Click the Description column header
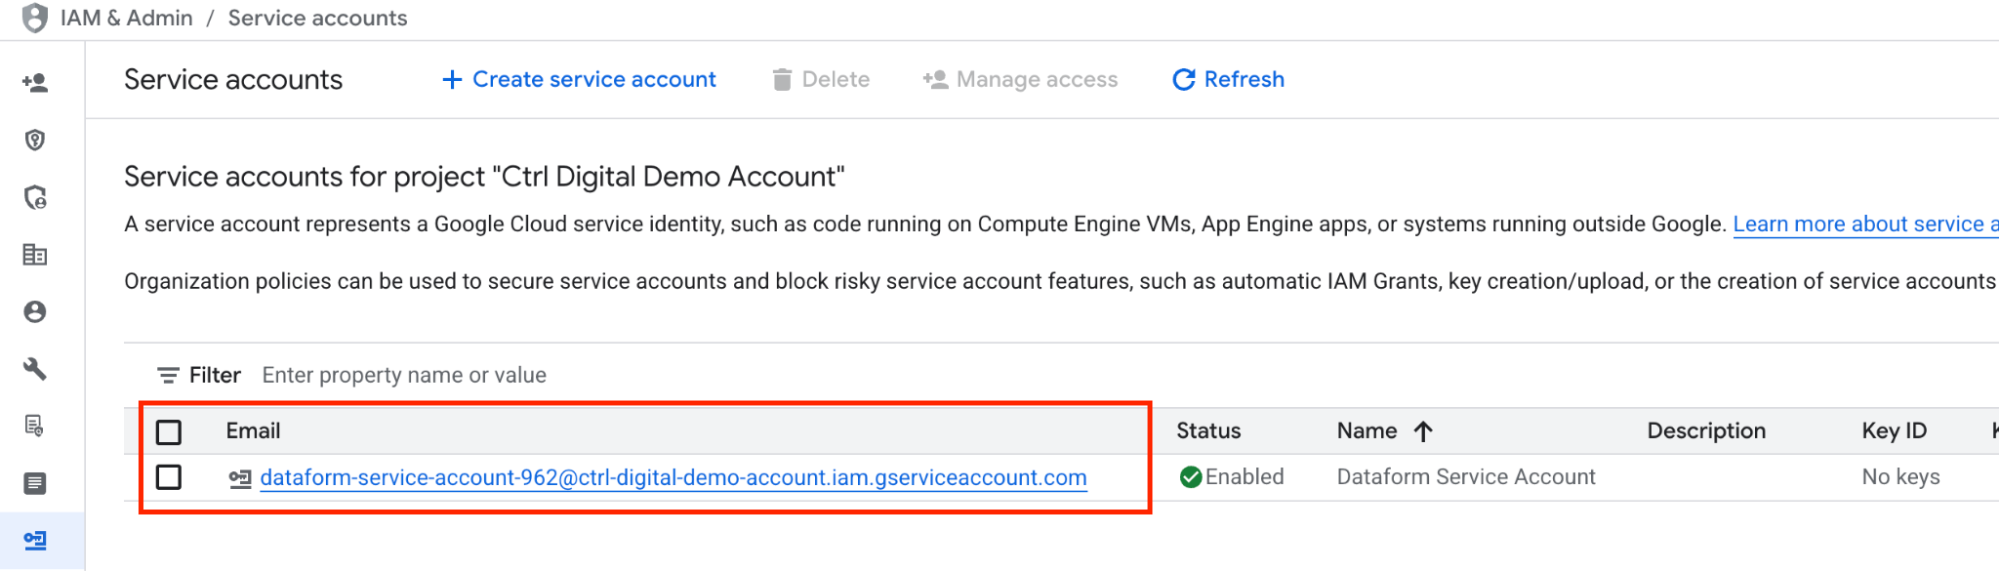1999x572 pixels. pyautogui.click(x=1706, y=431)
